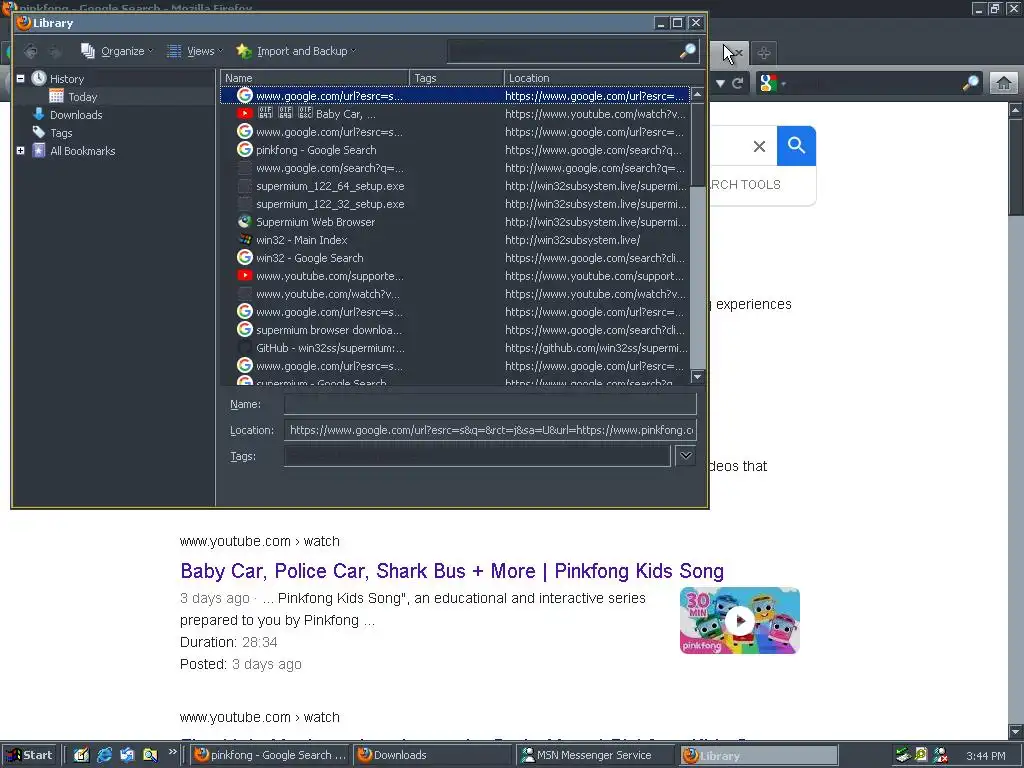Screen dimensions: 1024x768
Task: Launch Internet Explorer from Quick Launch
Action: (104, 755)
